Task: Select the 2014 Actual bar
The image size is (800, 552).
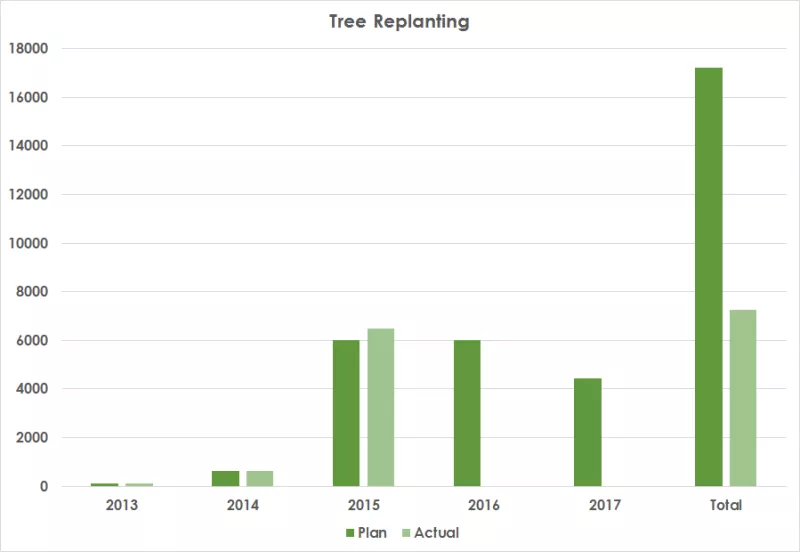Action: coord(259,478)
